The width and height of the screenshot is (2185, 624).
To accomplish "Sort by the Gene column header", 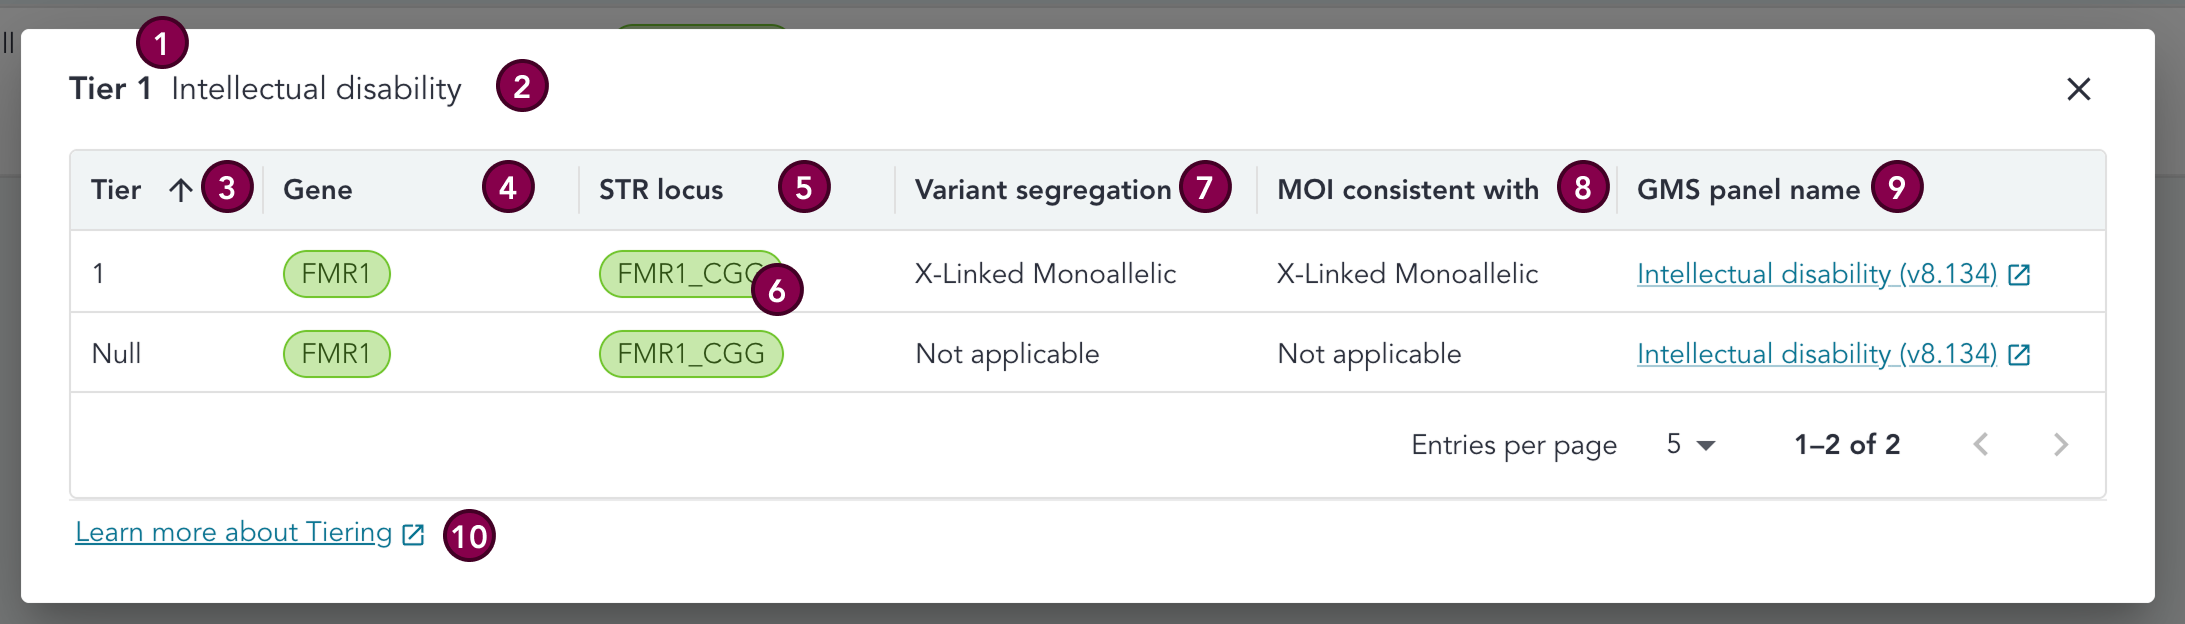I will [x=318, y=190].
